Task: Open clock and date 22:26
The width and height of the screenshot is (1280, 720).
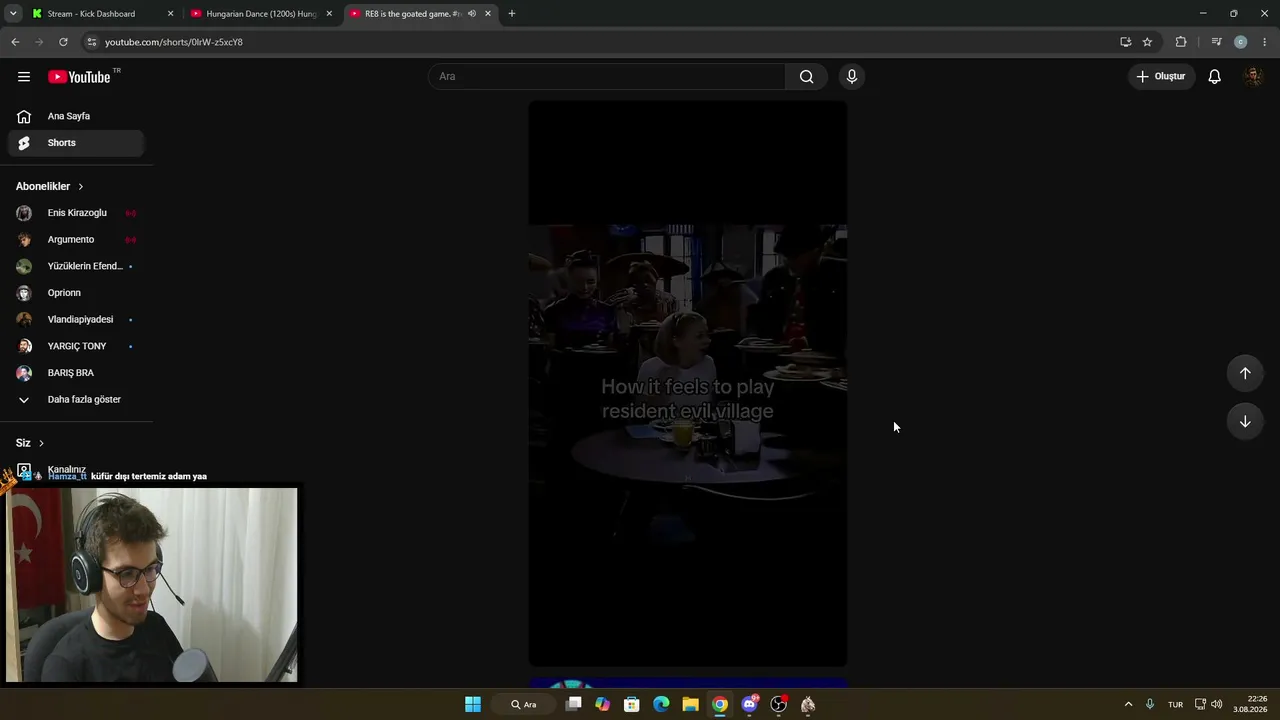Action: click(1250, 704)
